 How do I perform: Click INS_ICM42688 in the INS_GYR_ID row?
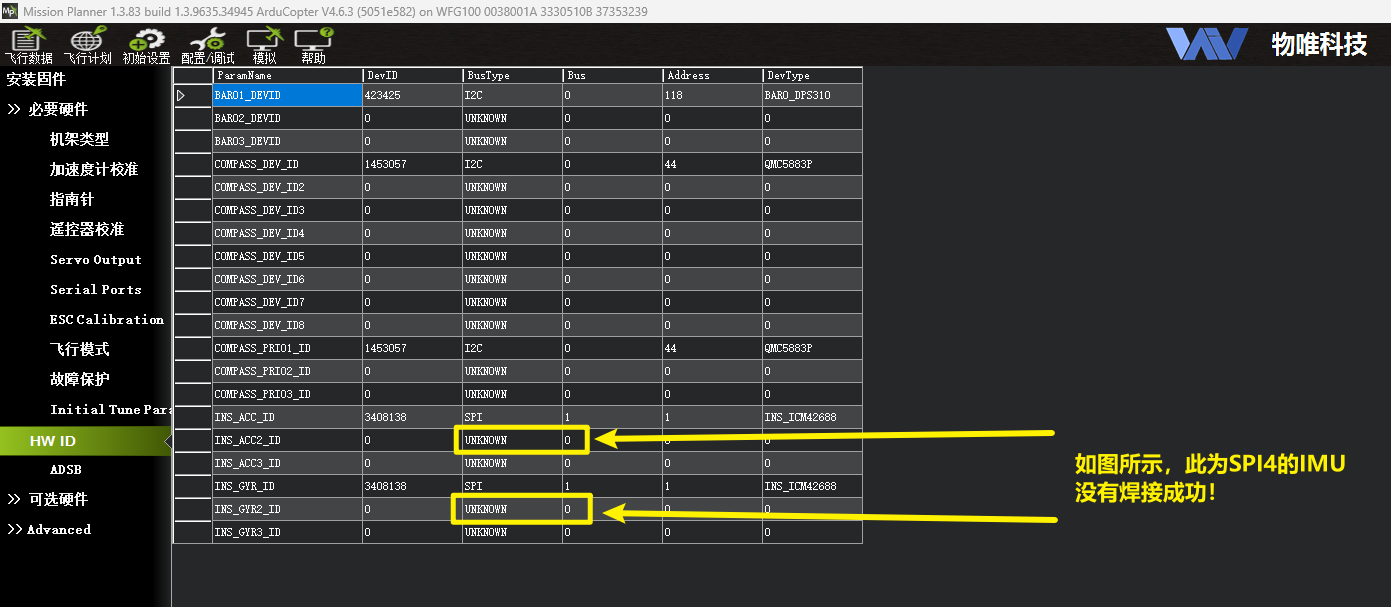tap(812, 486)
